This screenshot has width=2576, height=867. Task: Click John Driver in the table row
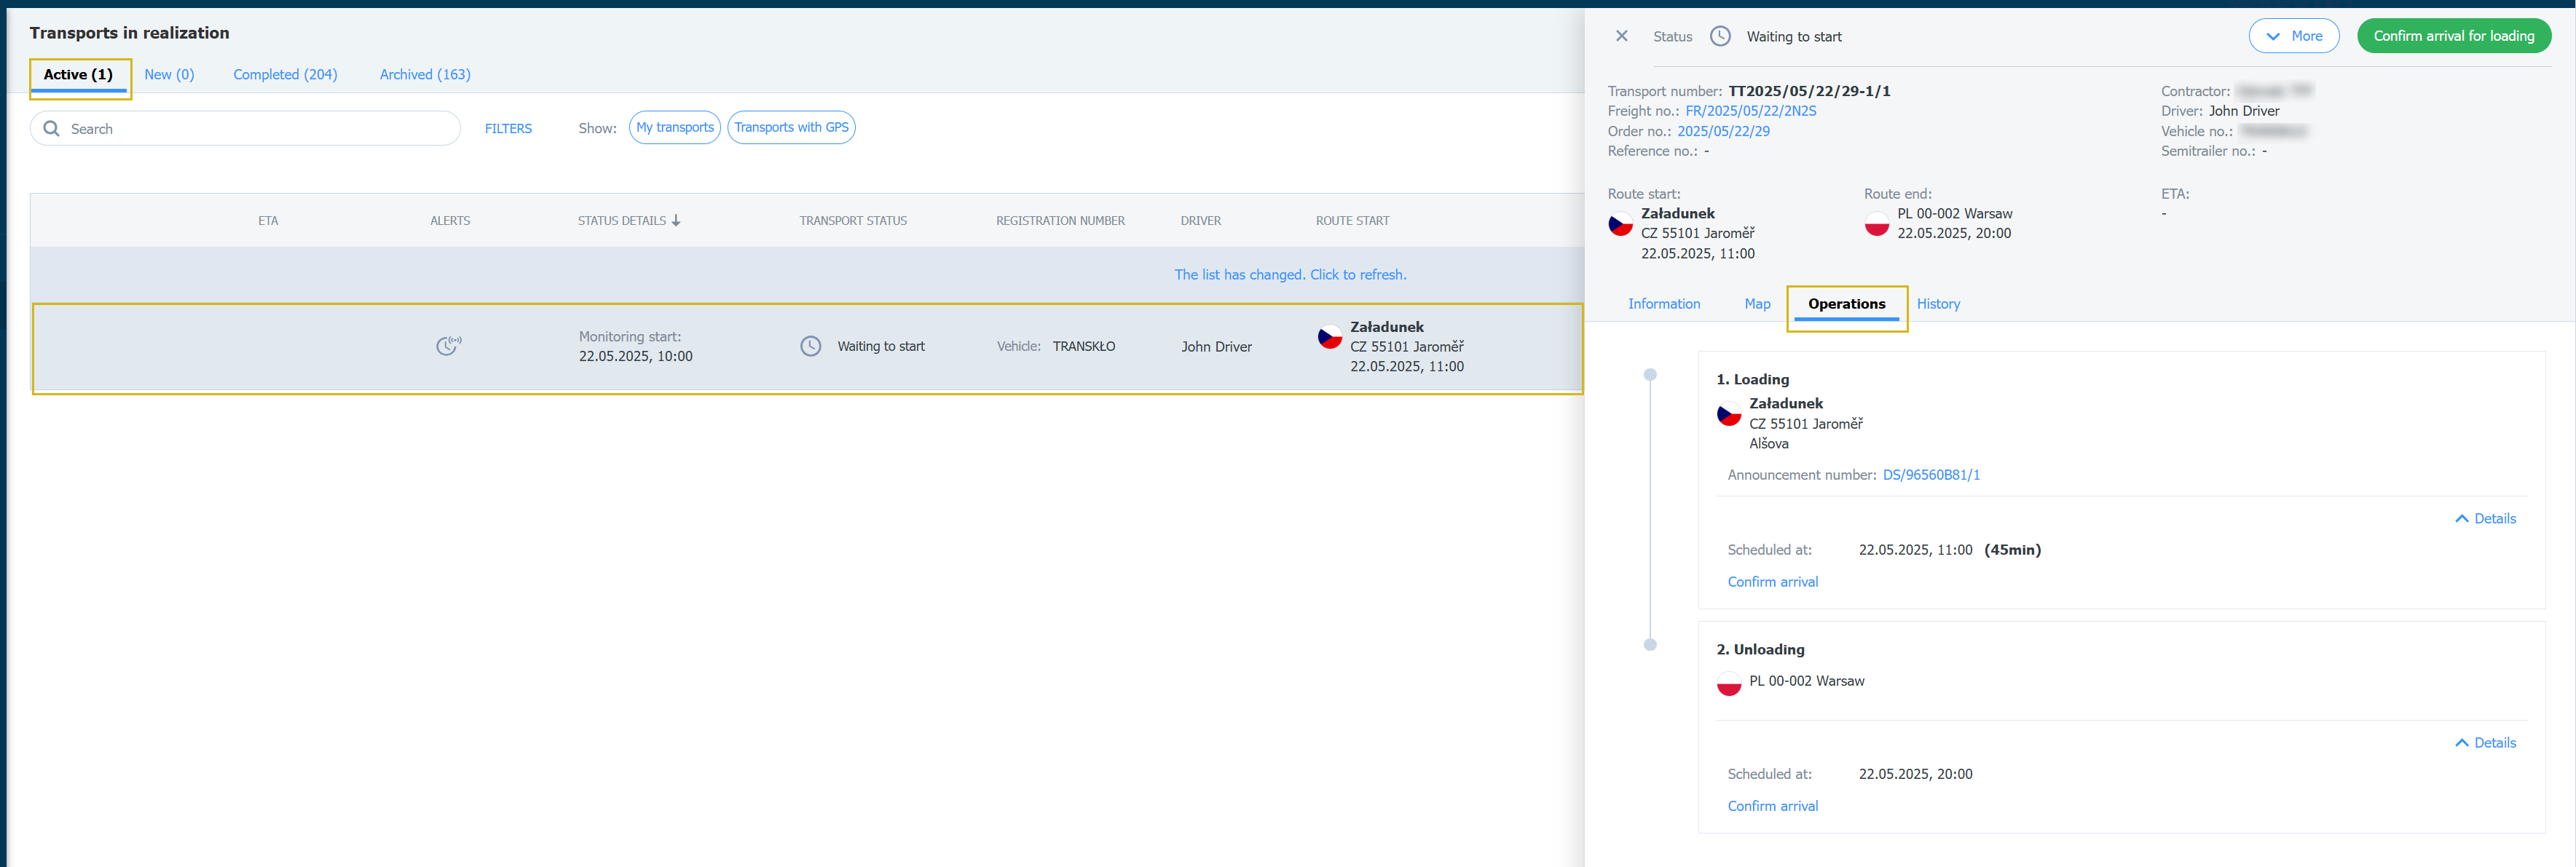[x=1216, y=347]
